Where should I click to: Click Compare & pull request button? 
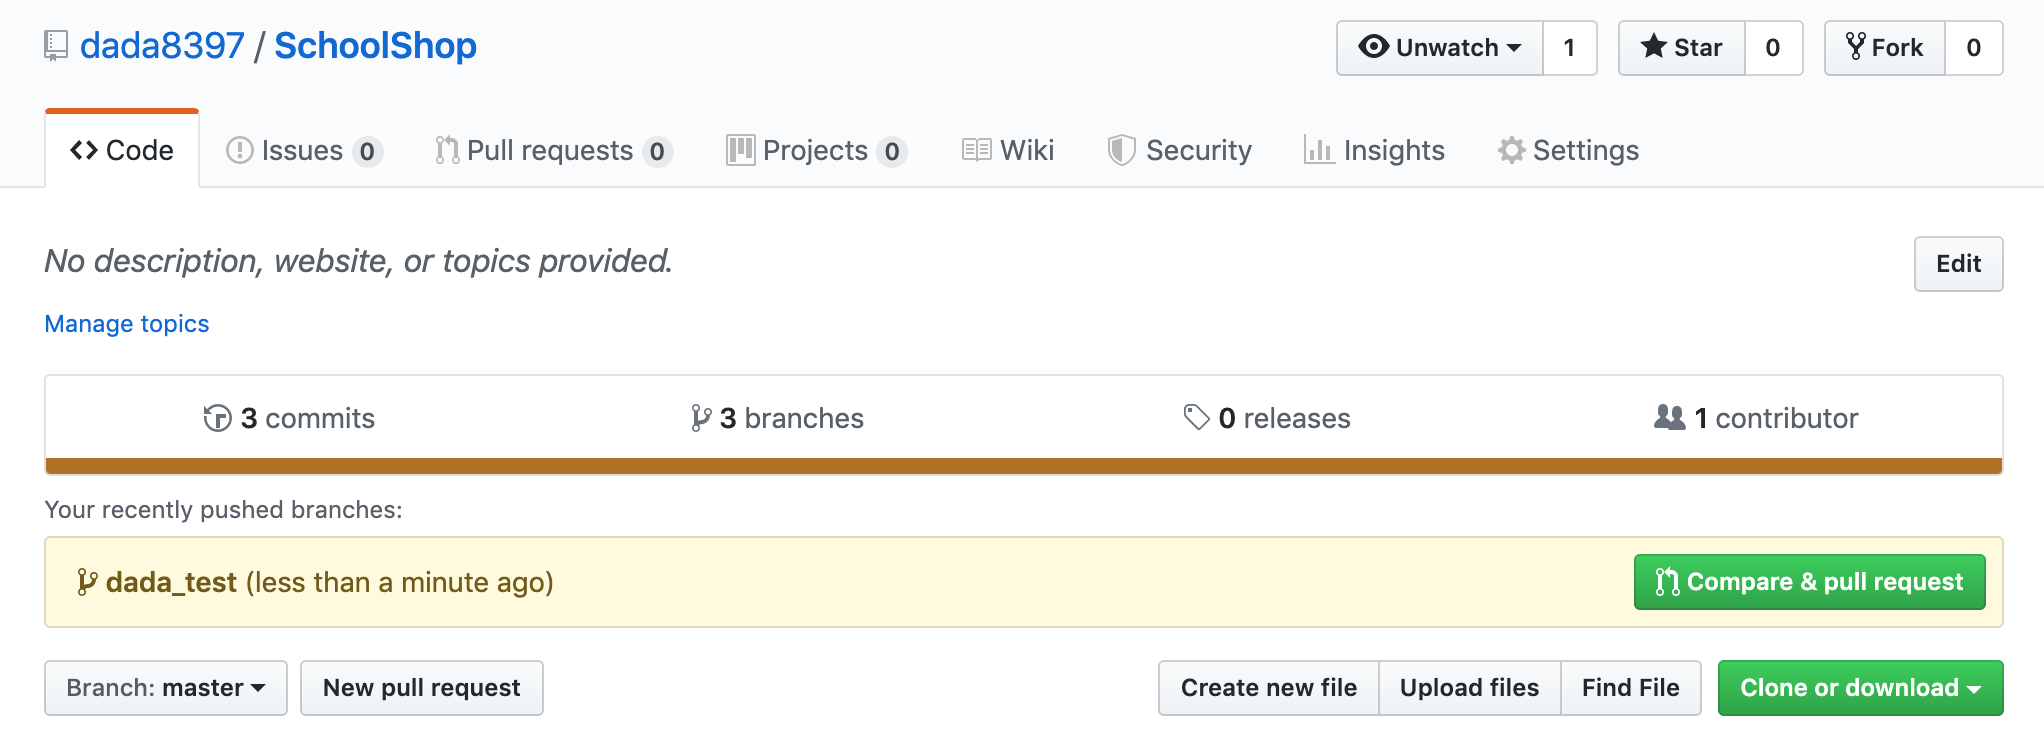click(x=1810, y=582)
